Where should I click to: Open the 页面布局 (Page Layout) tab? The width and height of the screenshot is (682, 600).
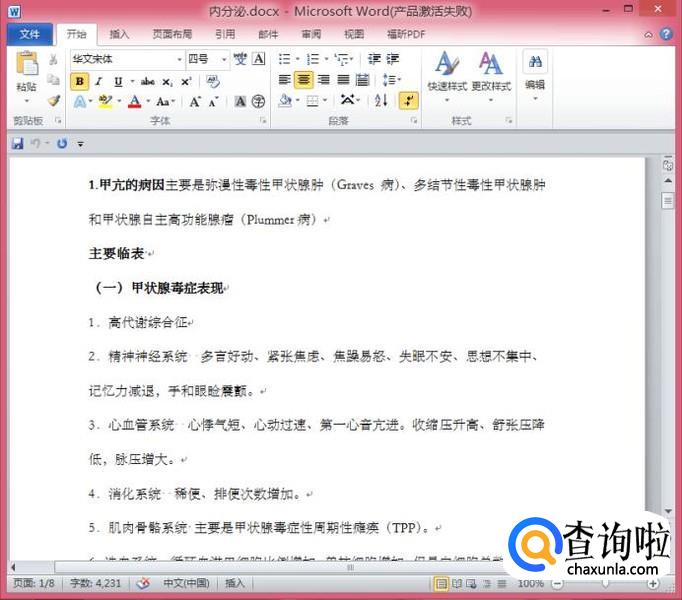coord(170,34)
